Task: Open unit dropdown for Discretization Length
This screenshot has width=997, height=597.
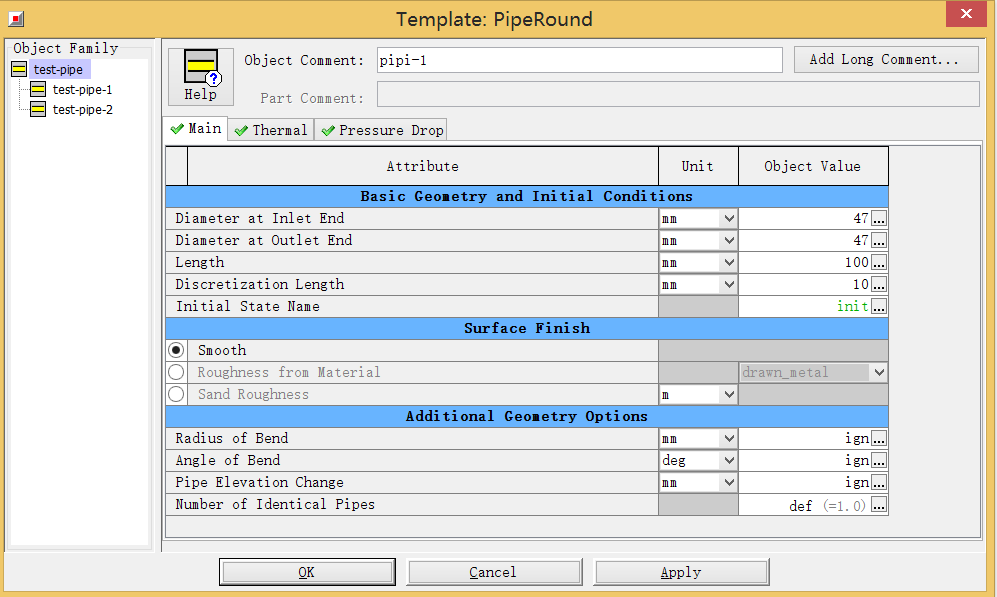Action: (698, 284)
